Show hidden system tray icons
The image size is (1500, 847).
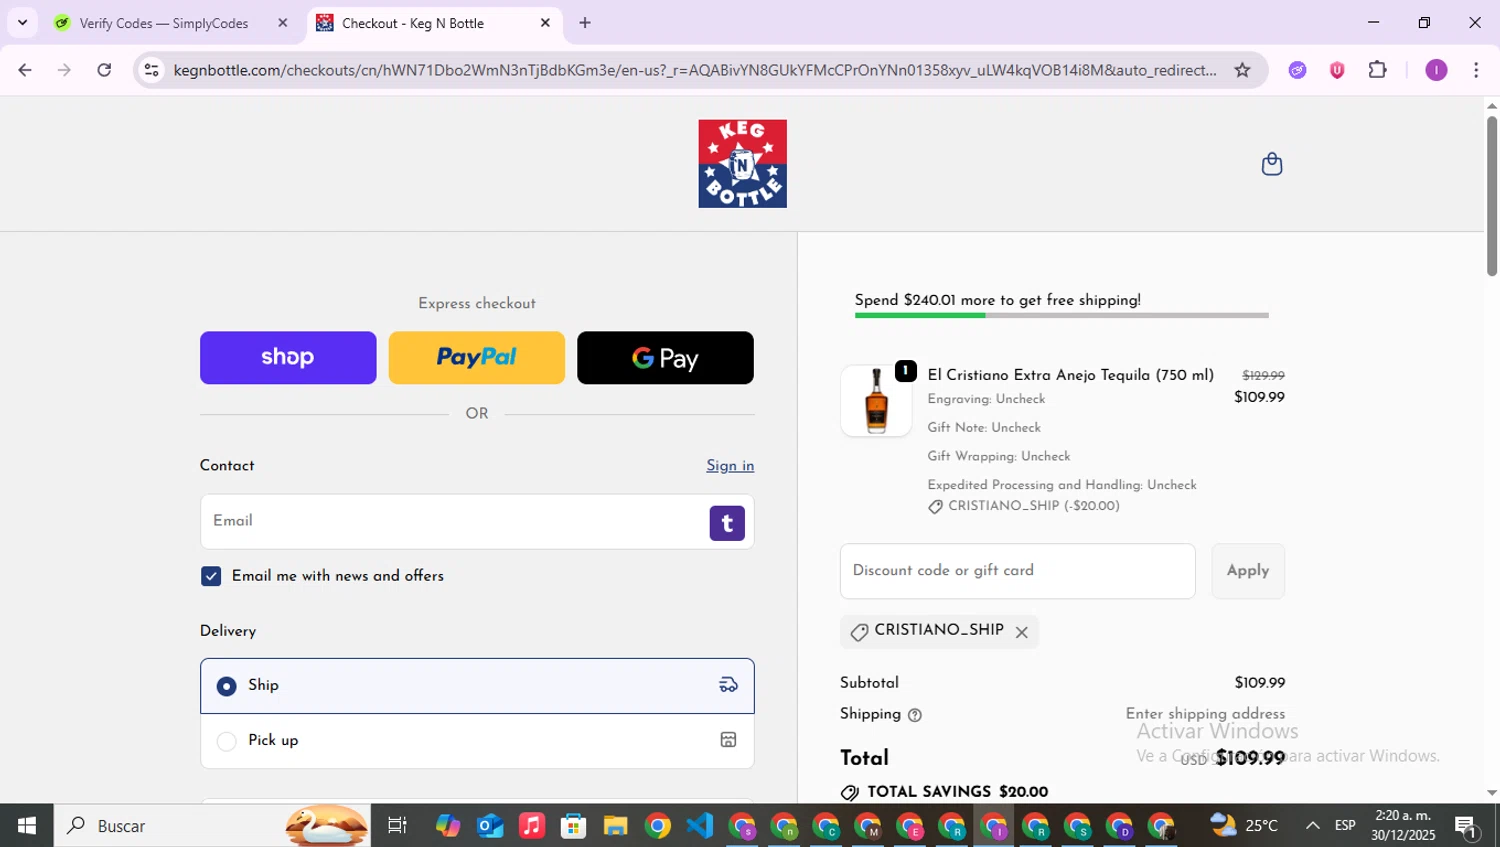pos(1312,826)
